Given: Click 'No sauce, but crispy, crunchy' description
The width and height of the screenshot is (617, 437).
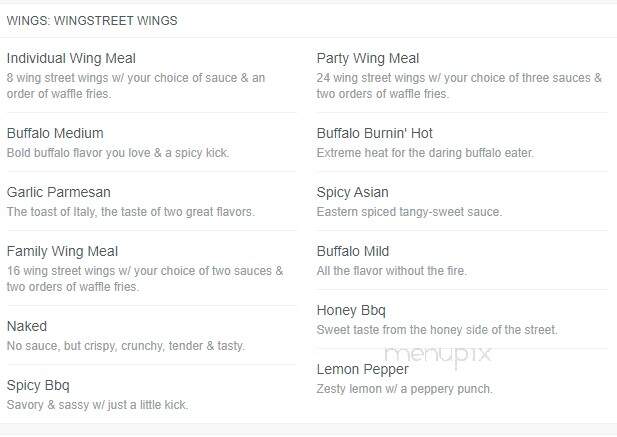Looking at the screenshot, I should [126, 346].
